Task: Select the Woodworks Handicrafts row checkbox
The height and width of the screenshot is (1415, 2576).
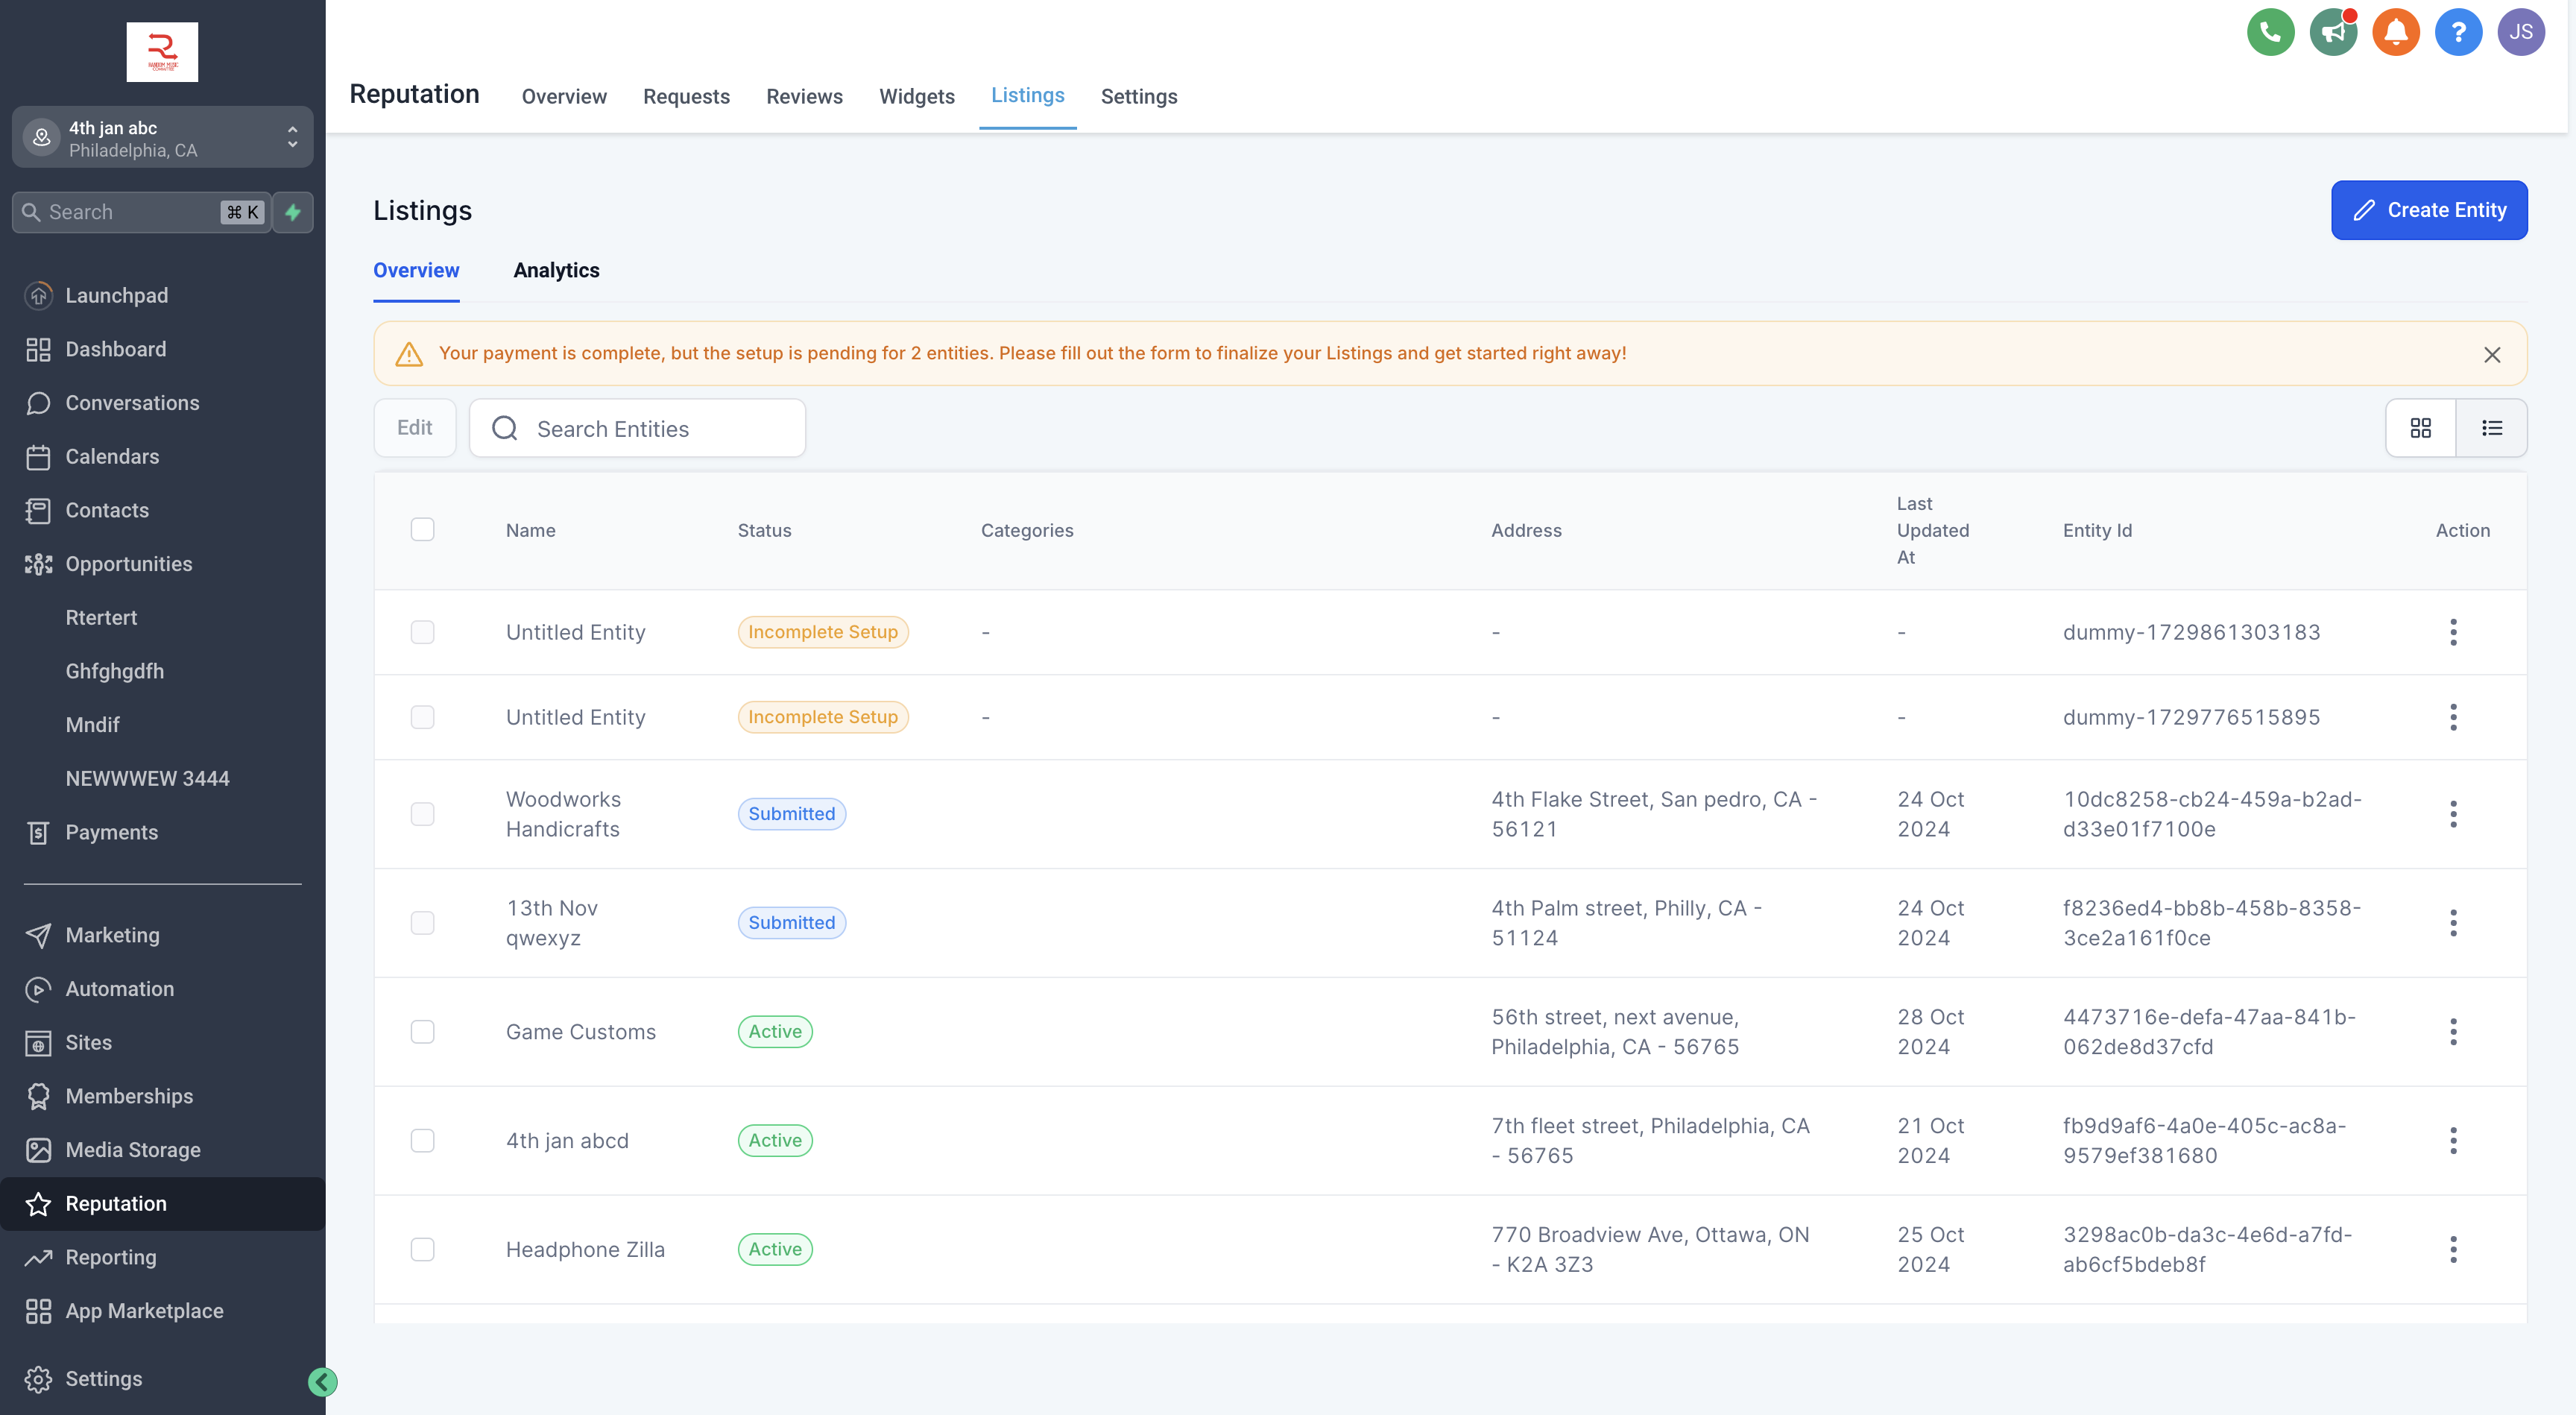Action: 422,814
